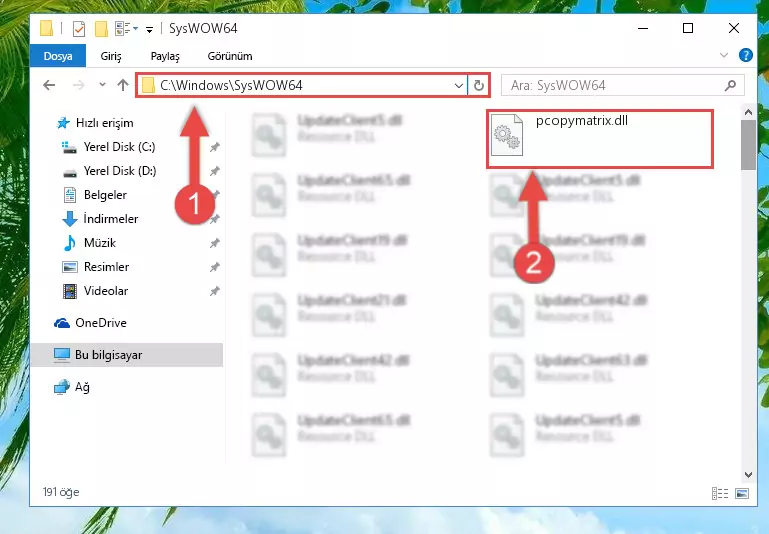Select the pcopymatrix.dll file name
Viewport: 769px width, 534px height.
click(582, 121)
